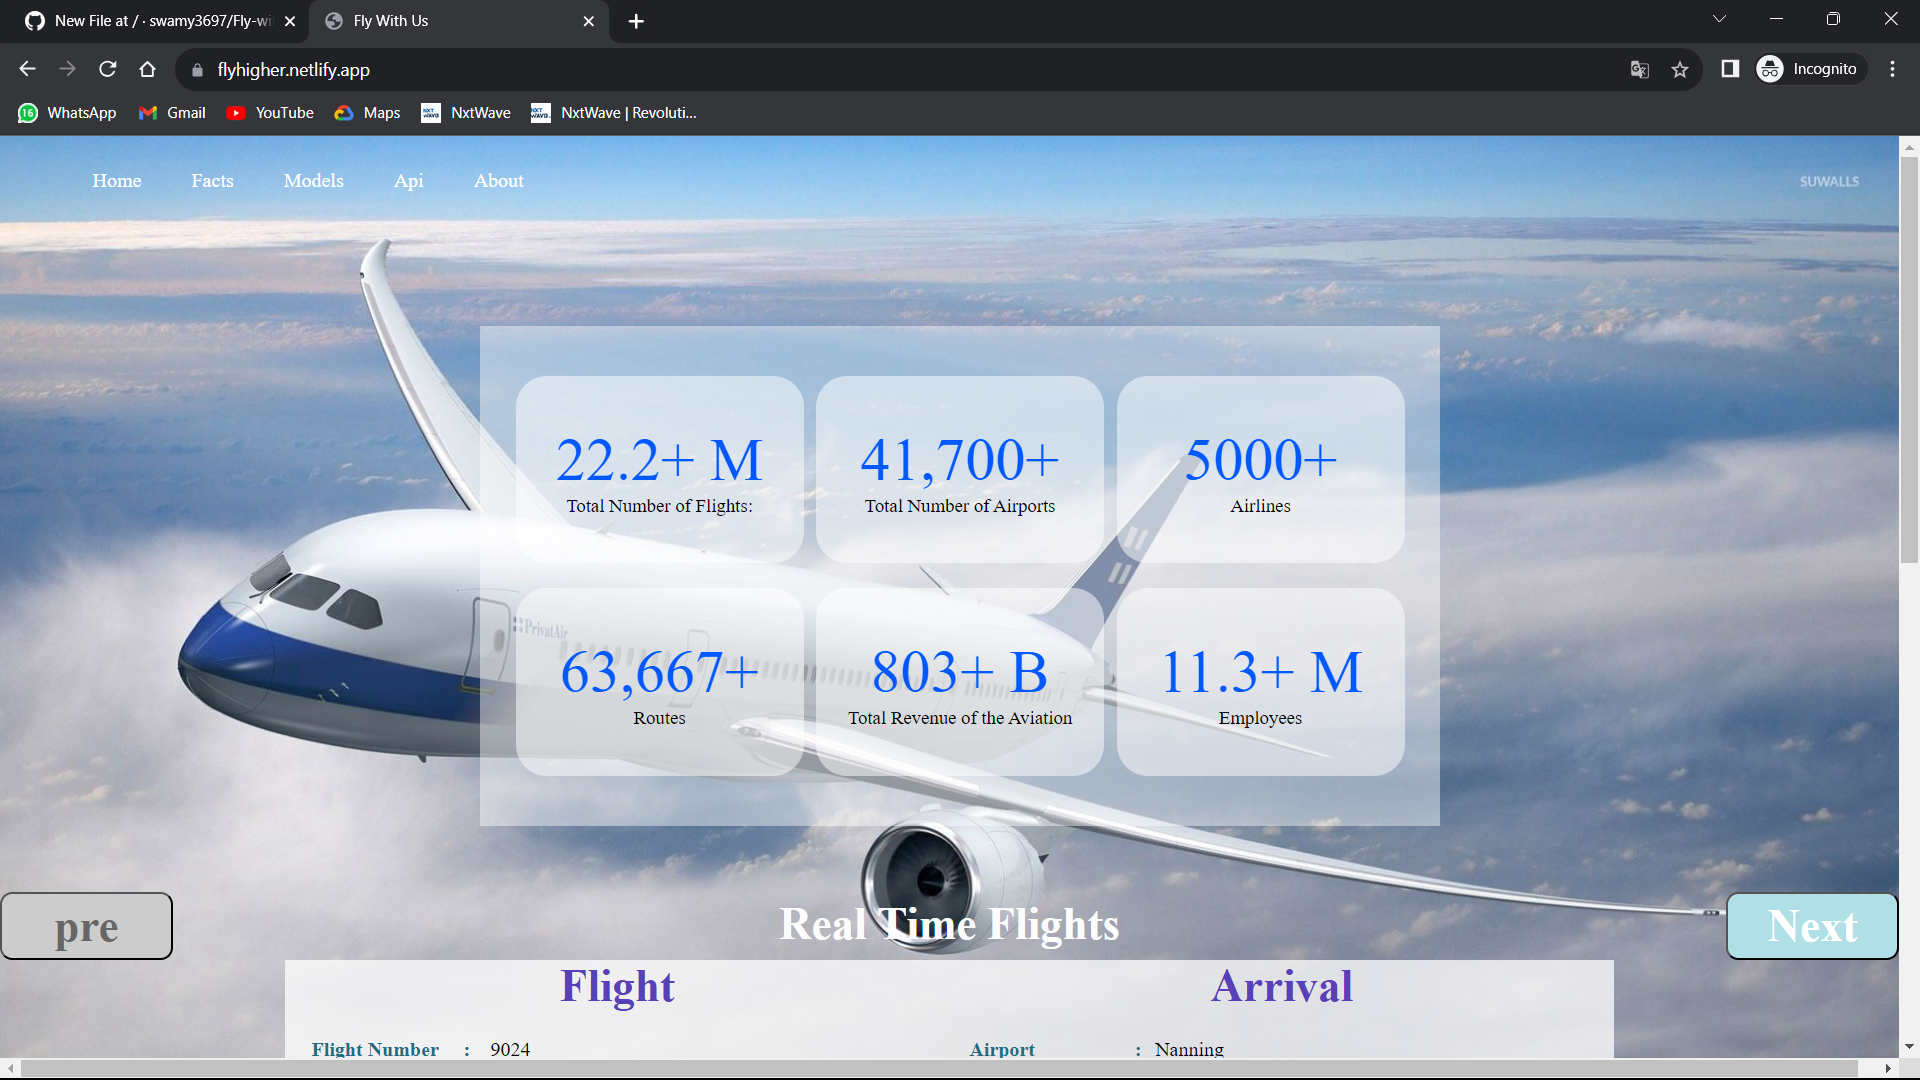Open WhatsApp bookmark
The height and width of the screenshot is (1080, 1920).
[67, 113]
